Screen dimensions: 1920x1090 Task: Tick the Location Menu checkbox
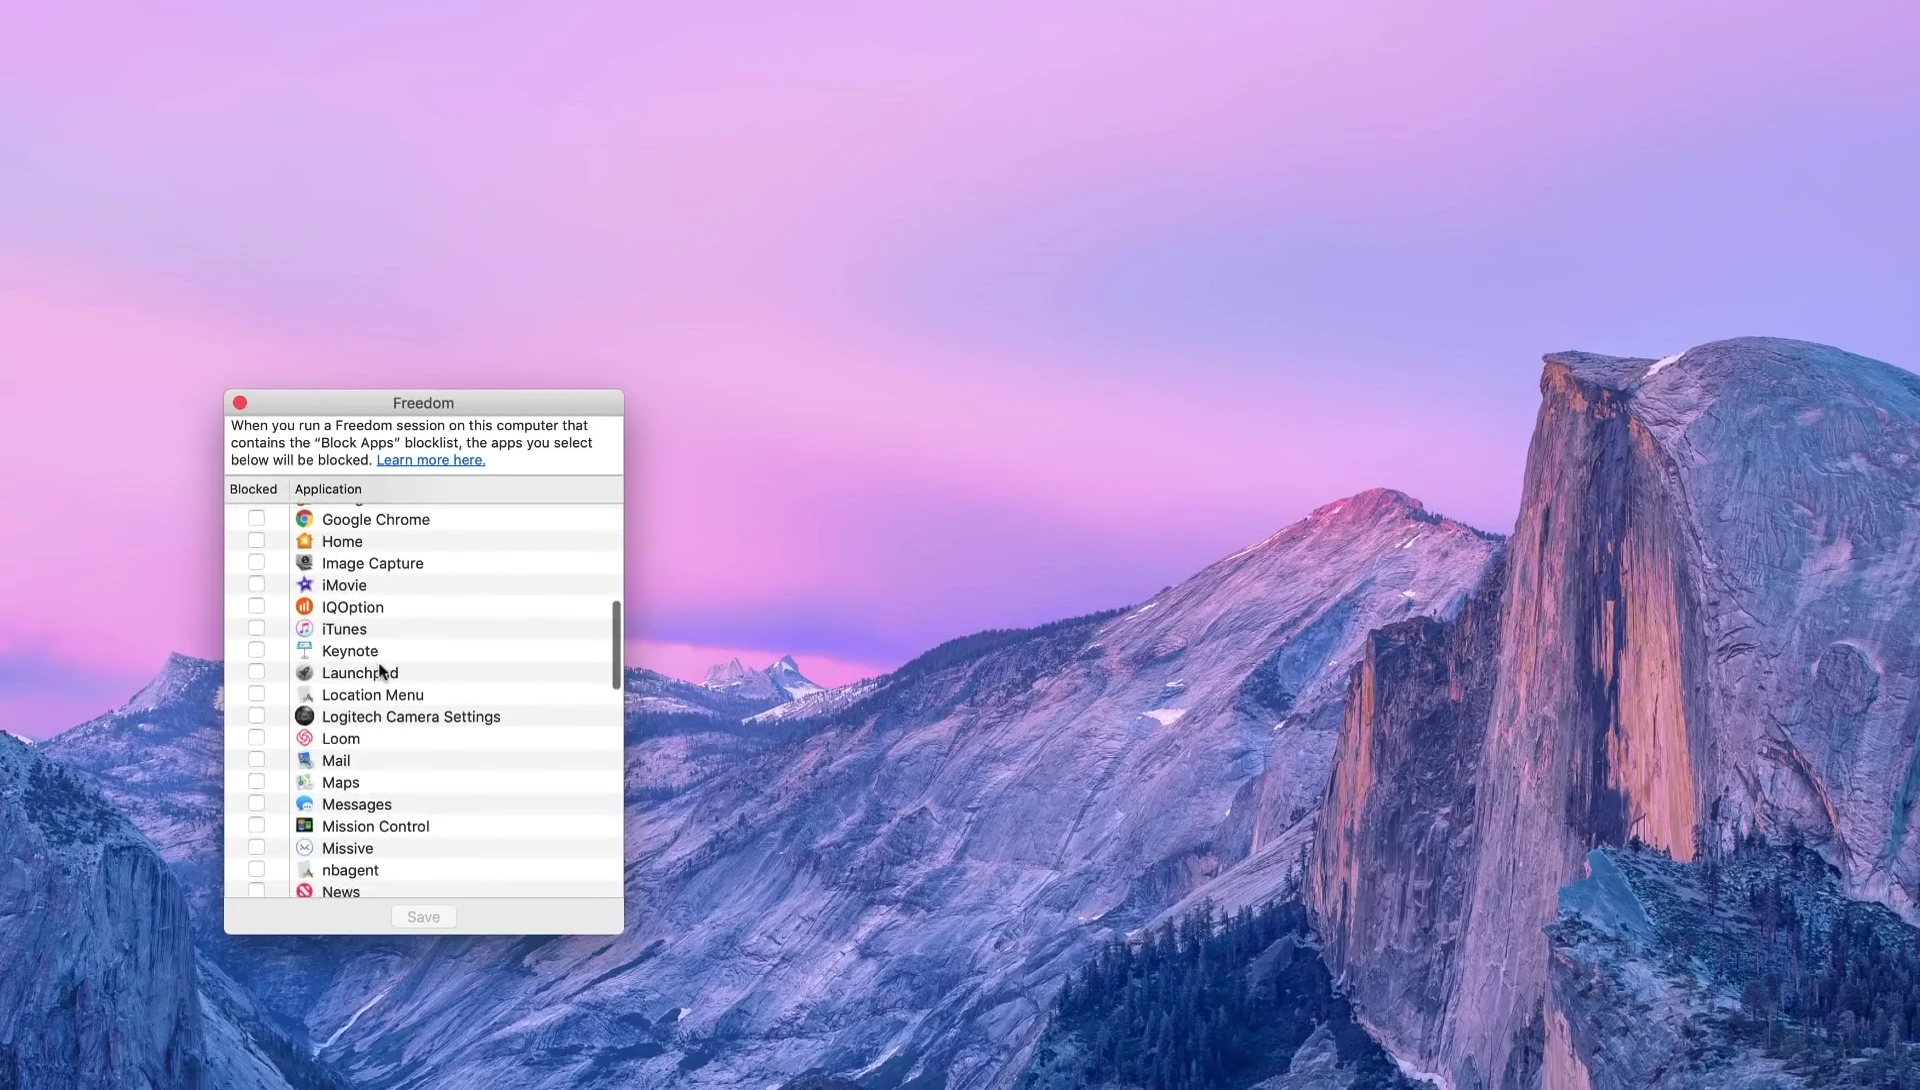click(257, 694)
